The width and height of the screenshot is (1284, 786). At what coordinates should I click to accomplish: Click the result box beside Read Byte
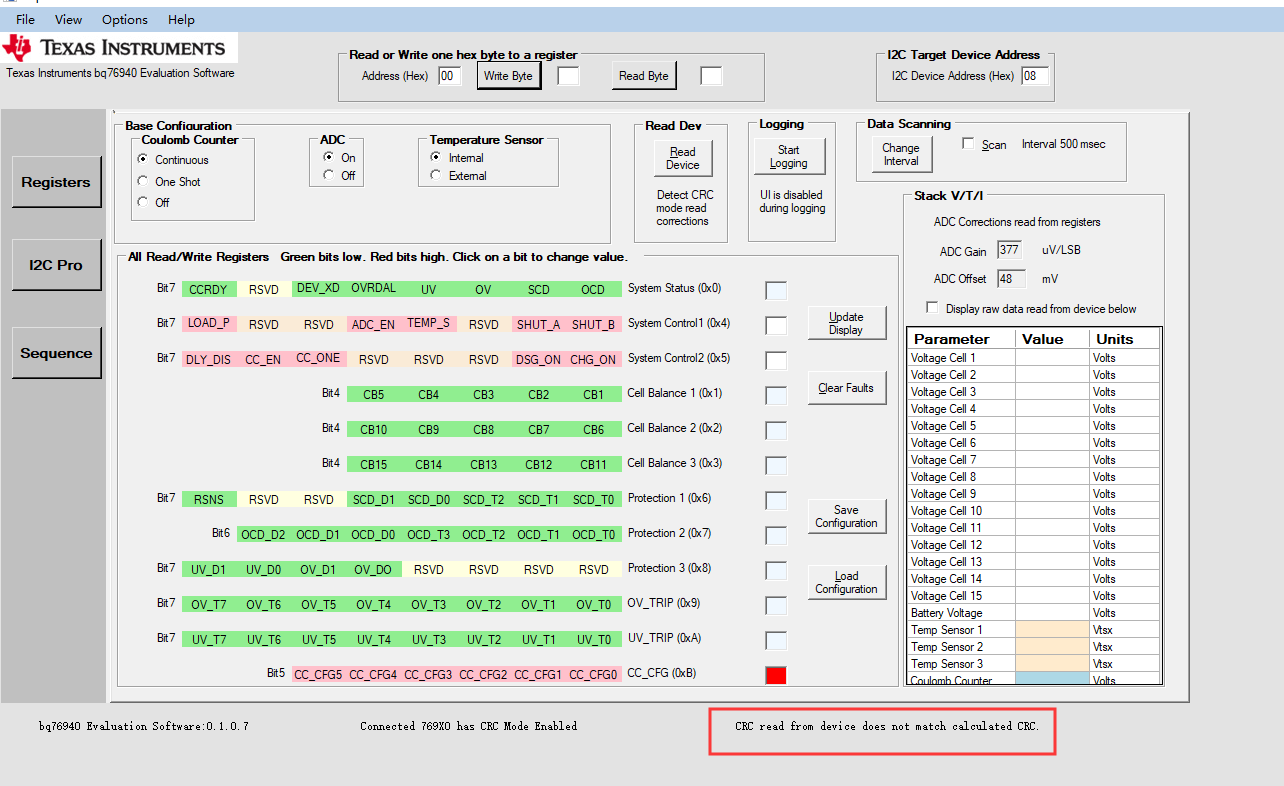tap(711, 76)
